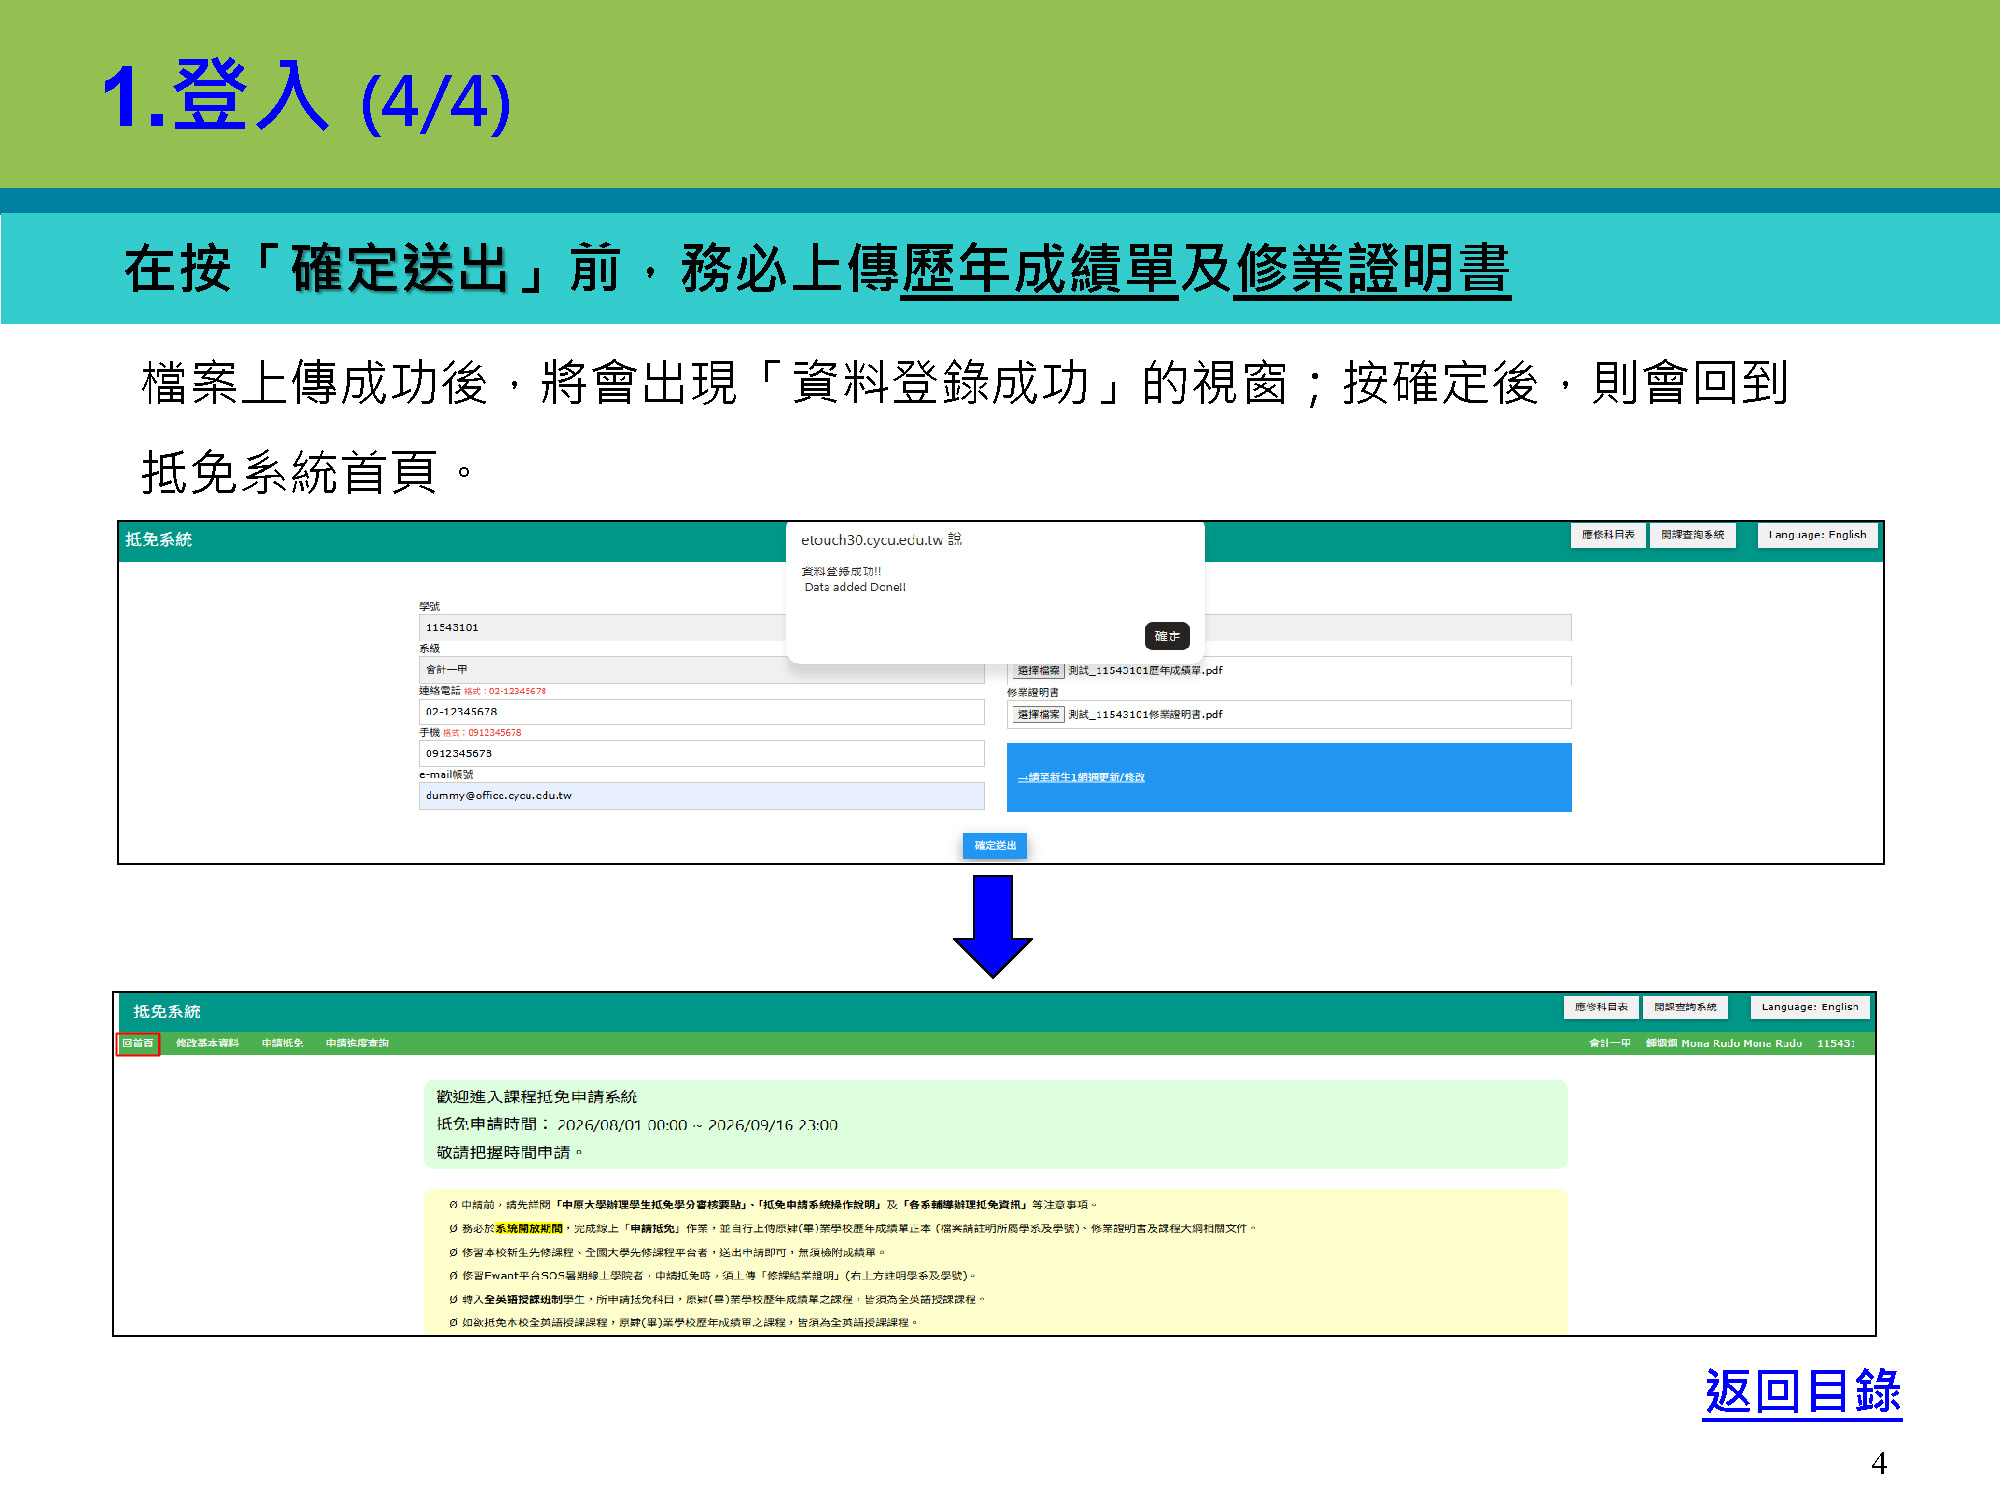Click the Ewant平台SOS暑期線上學院 notice line
The width and height of the screenshot is (2000, 1500).
point(712,1276)
